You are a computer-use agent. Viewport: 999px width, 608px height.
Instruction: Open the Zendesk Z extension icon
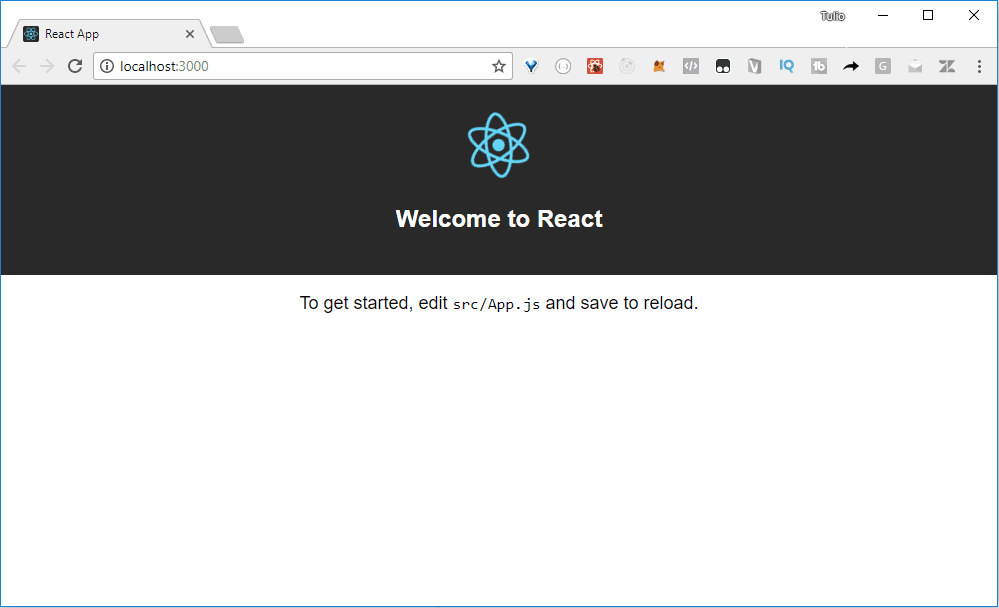(x=947, y=66)
